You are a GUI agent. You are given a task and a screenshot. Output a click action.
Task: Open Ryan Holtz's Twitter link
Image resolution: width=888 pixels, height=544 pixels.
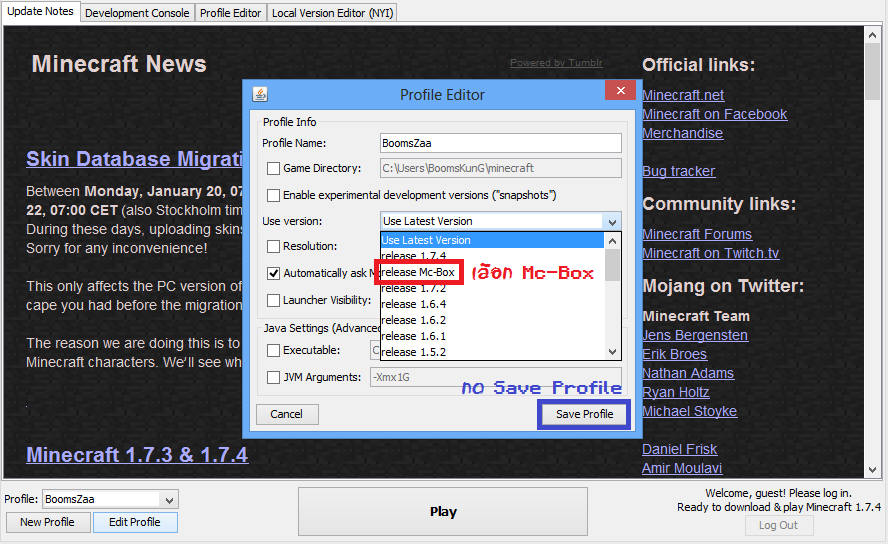(x=676, y=392)
